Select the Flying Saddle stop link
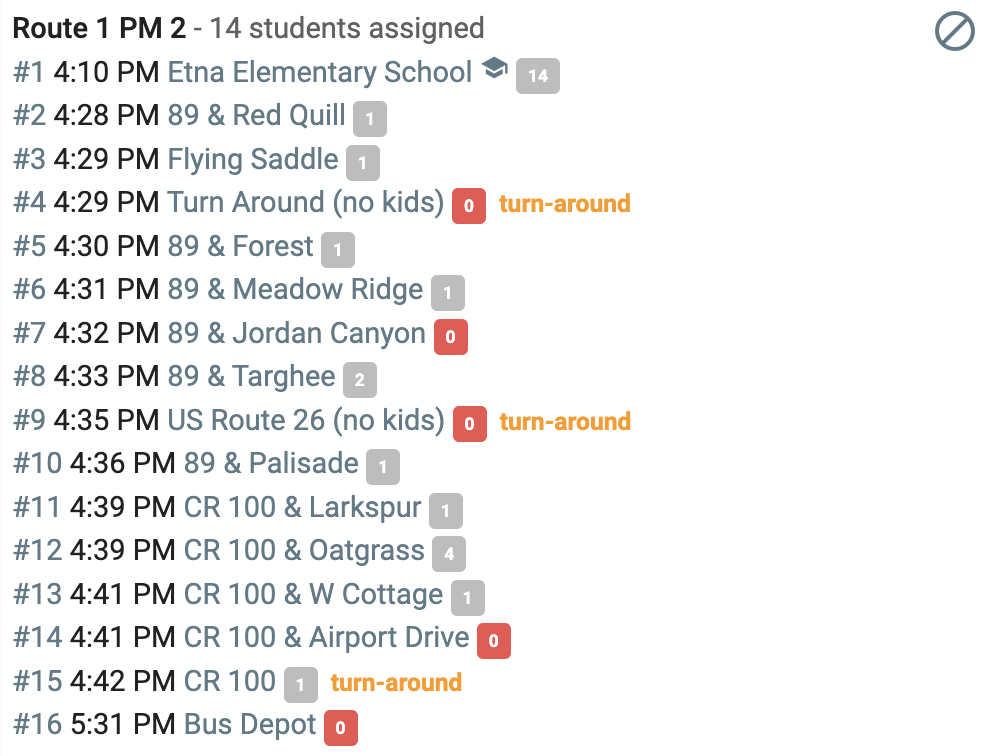Screen dimensions: 984x756 [x=253, y=159]
